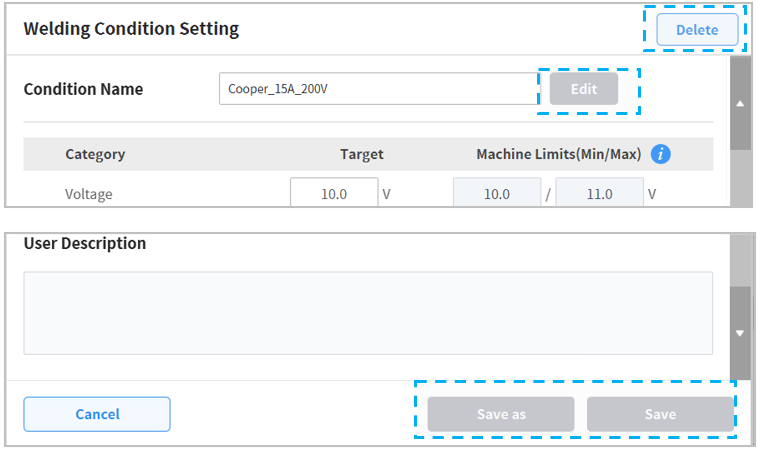This screenshot has height=450, width=758.
Task: Click the scroll down arrow
Action: click(x=740, y=333)
